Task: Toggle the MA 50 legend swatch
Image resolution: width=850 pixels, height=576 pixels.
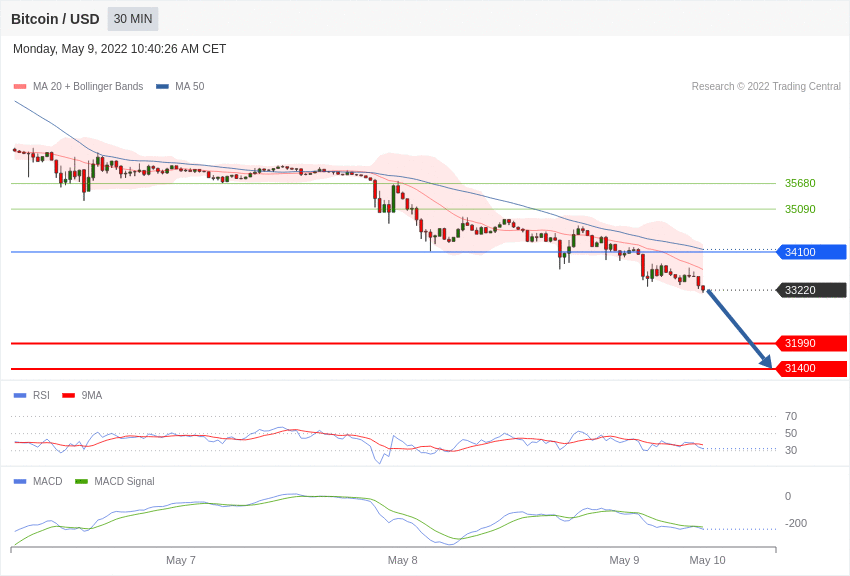Action: point(162,86)
